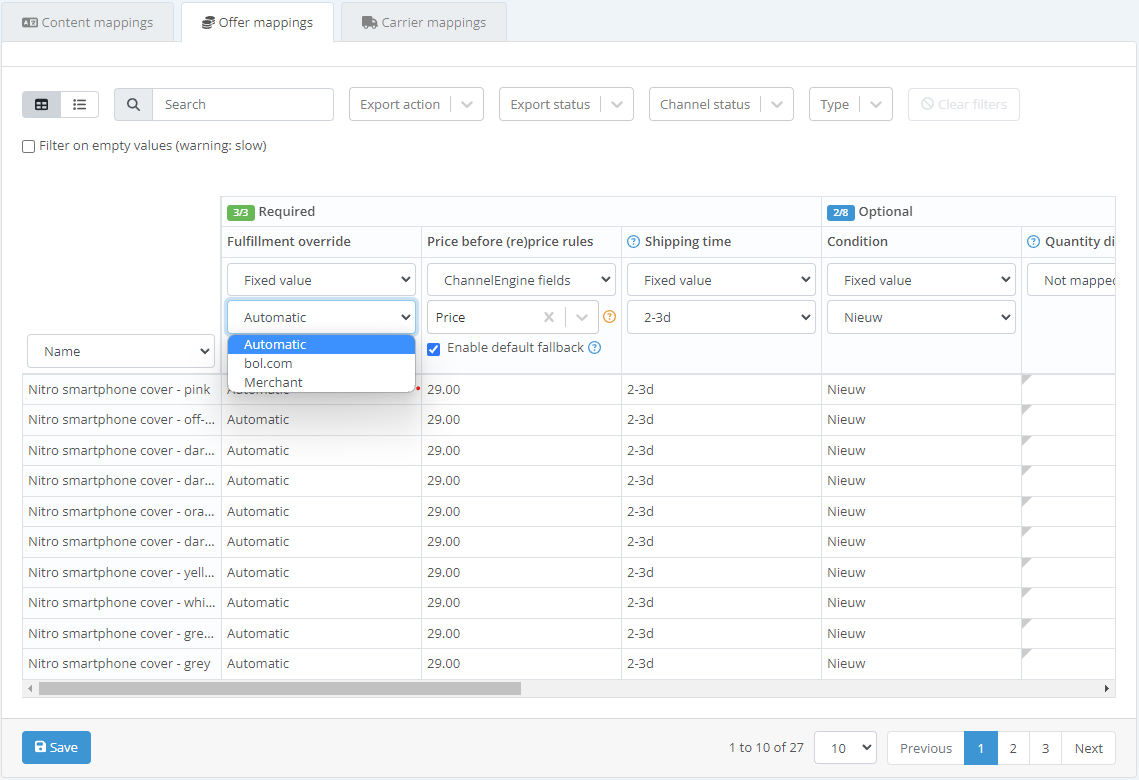Click the horizontal table scrollbar

[280, 688]
